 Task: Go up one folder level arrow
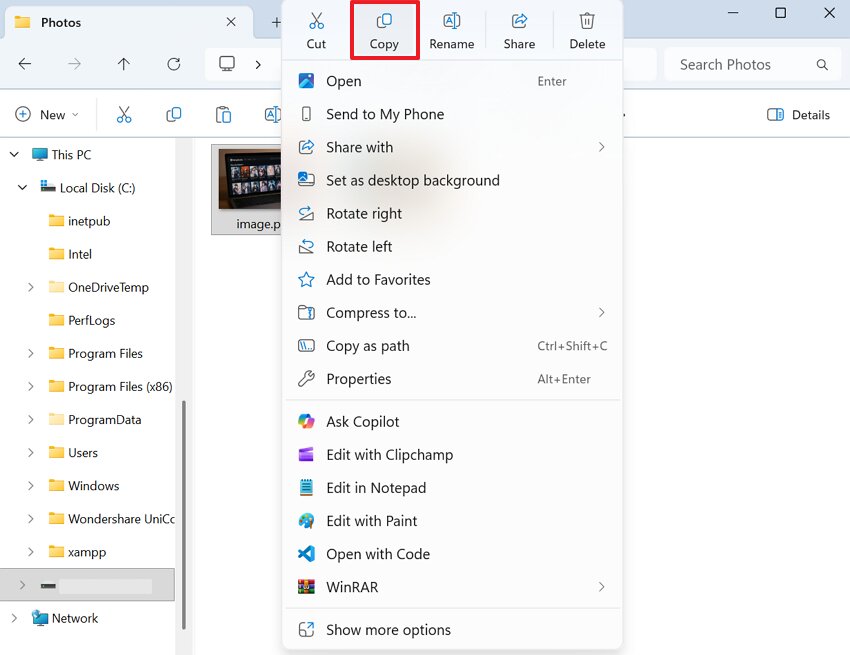pos(124,64)
